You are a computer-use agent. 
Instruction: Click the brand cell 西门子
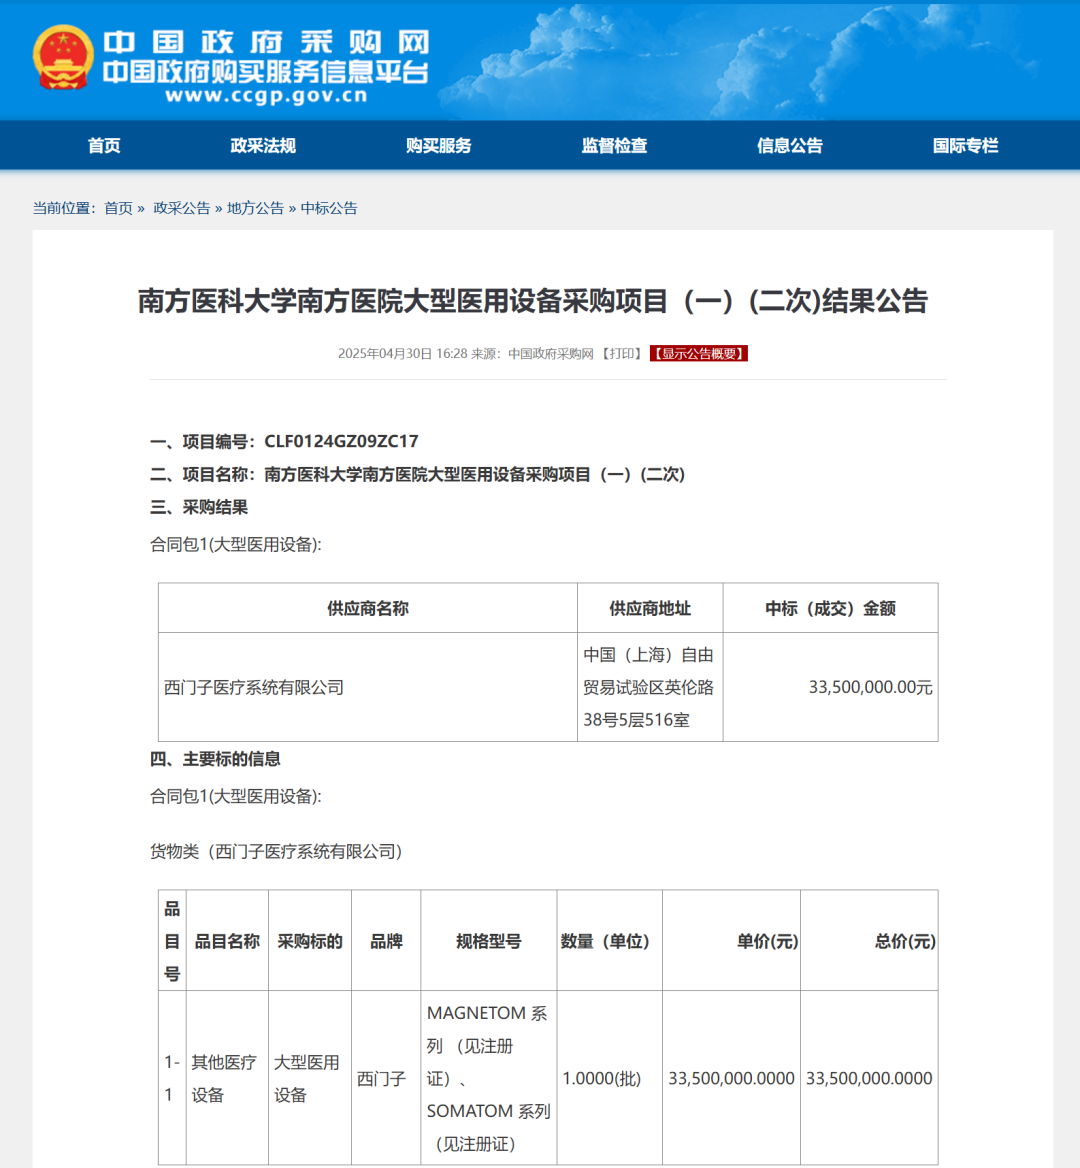(386, 1078)
